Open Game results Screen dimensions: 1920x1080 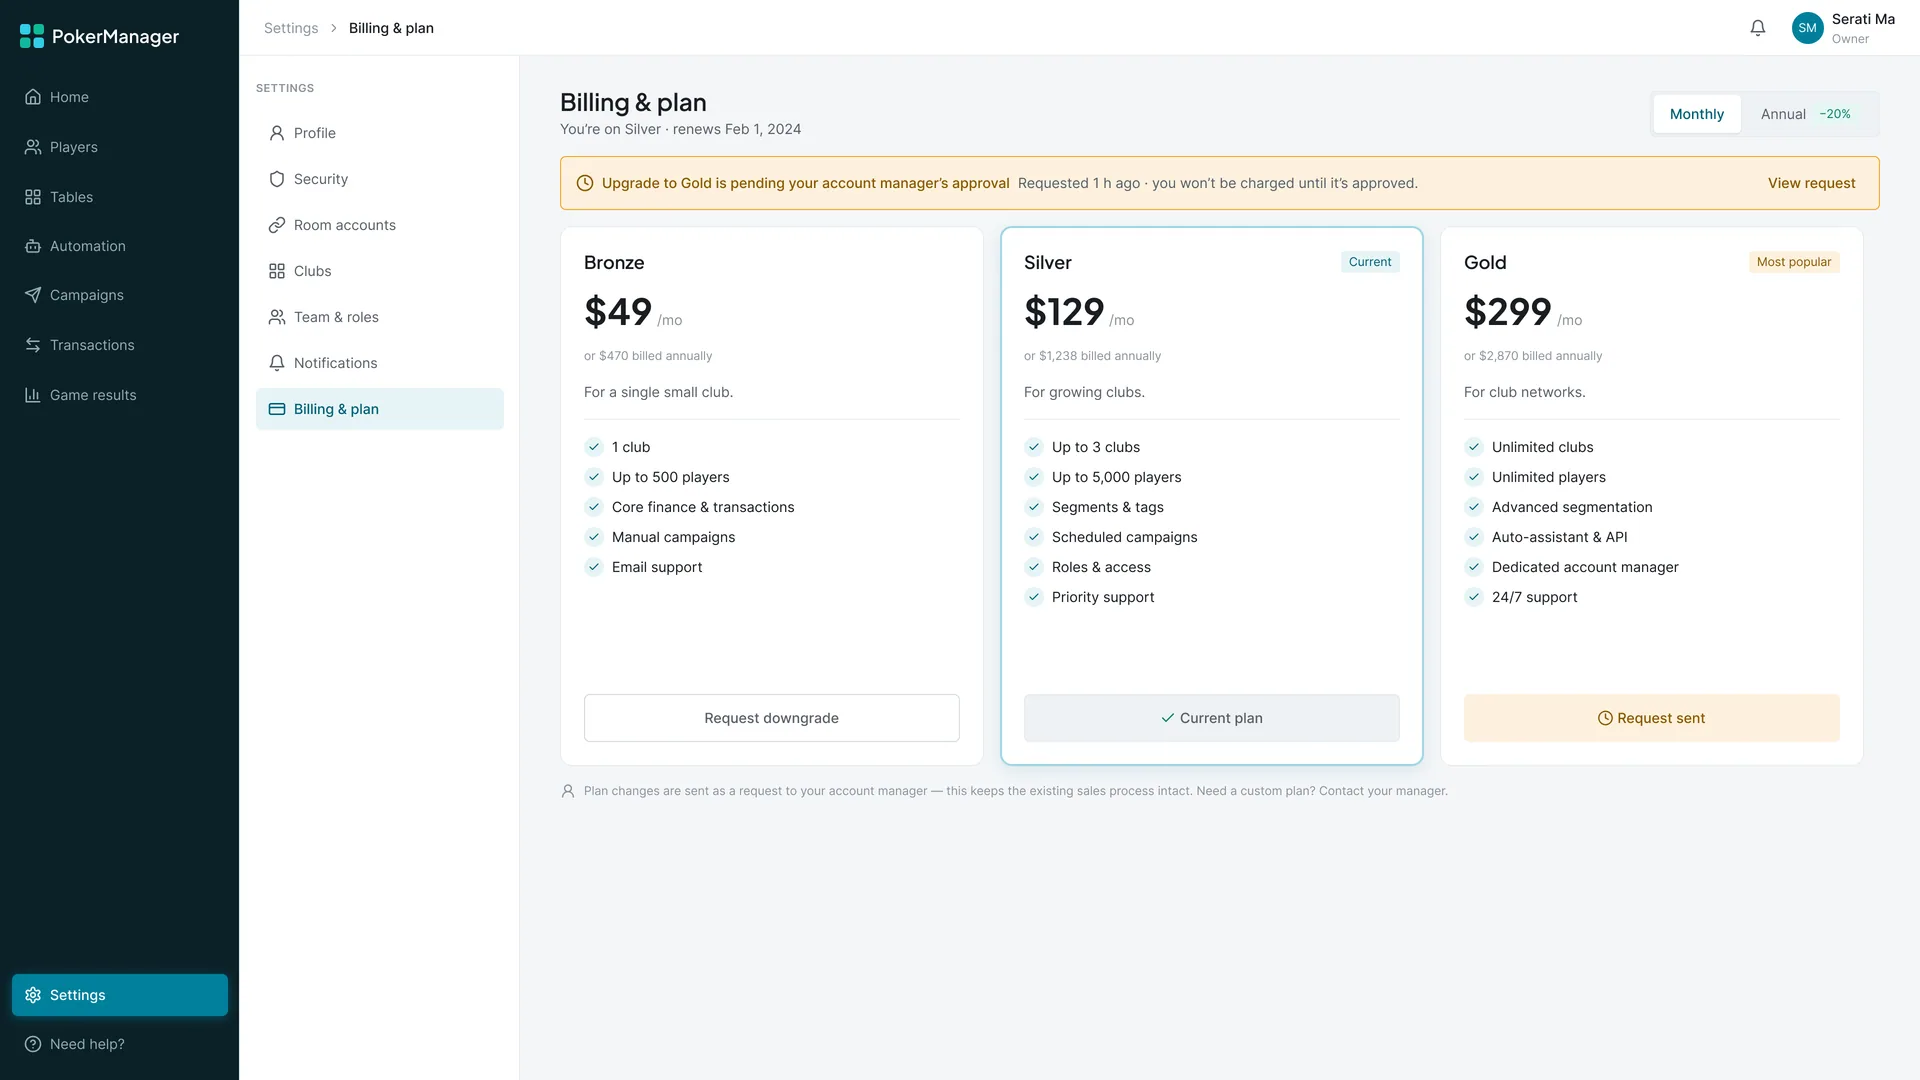tap(120, 395)
